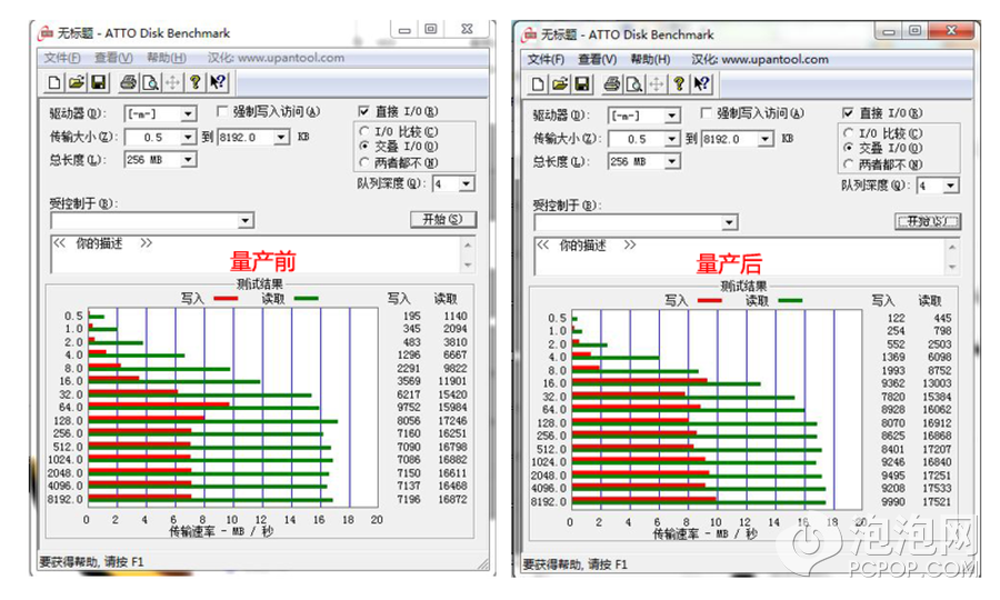This screenshot has width=1000, height=600.
Task: Click read value 1140 in left window
Action: pos(455,316)
